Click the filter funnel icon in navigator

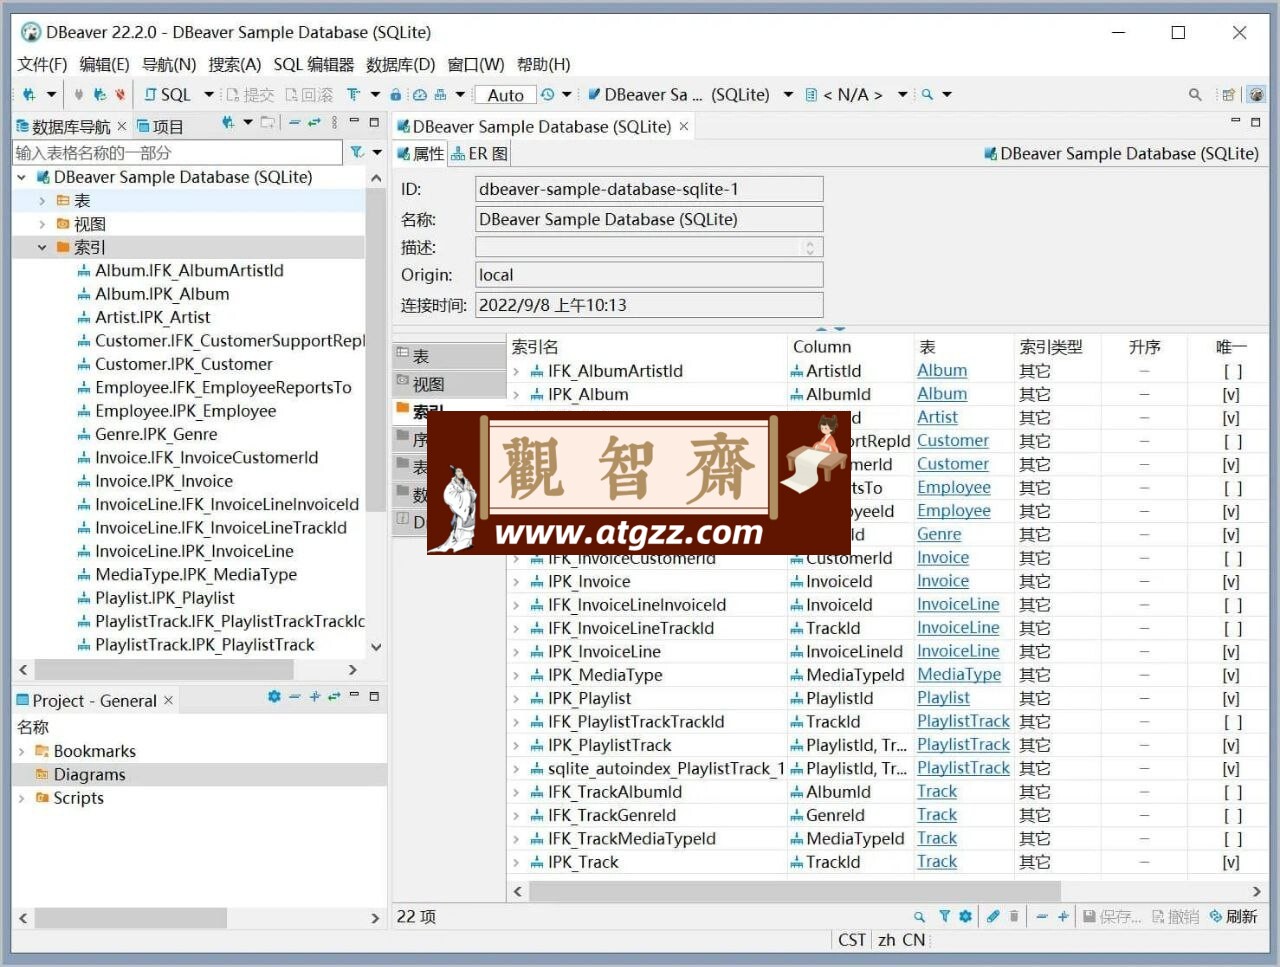tap(357, 152)
